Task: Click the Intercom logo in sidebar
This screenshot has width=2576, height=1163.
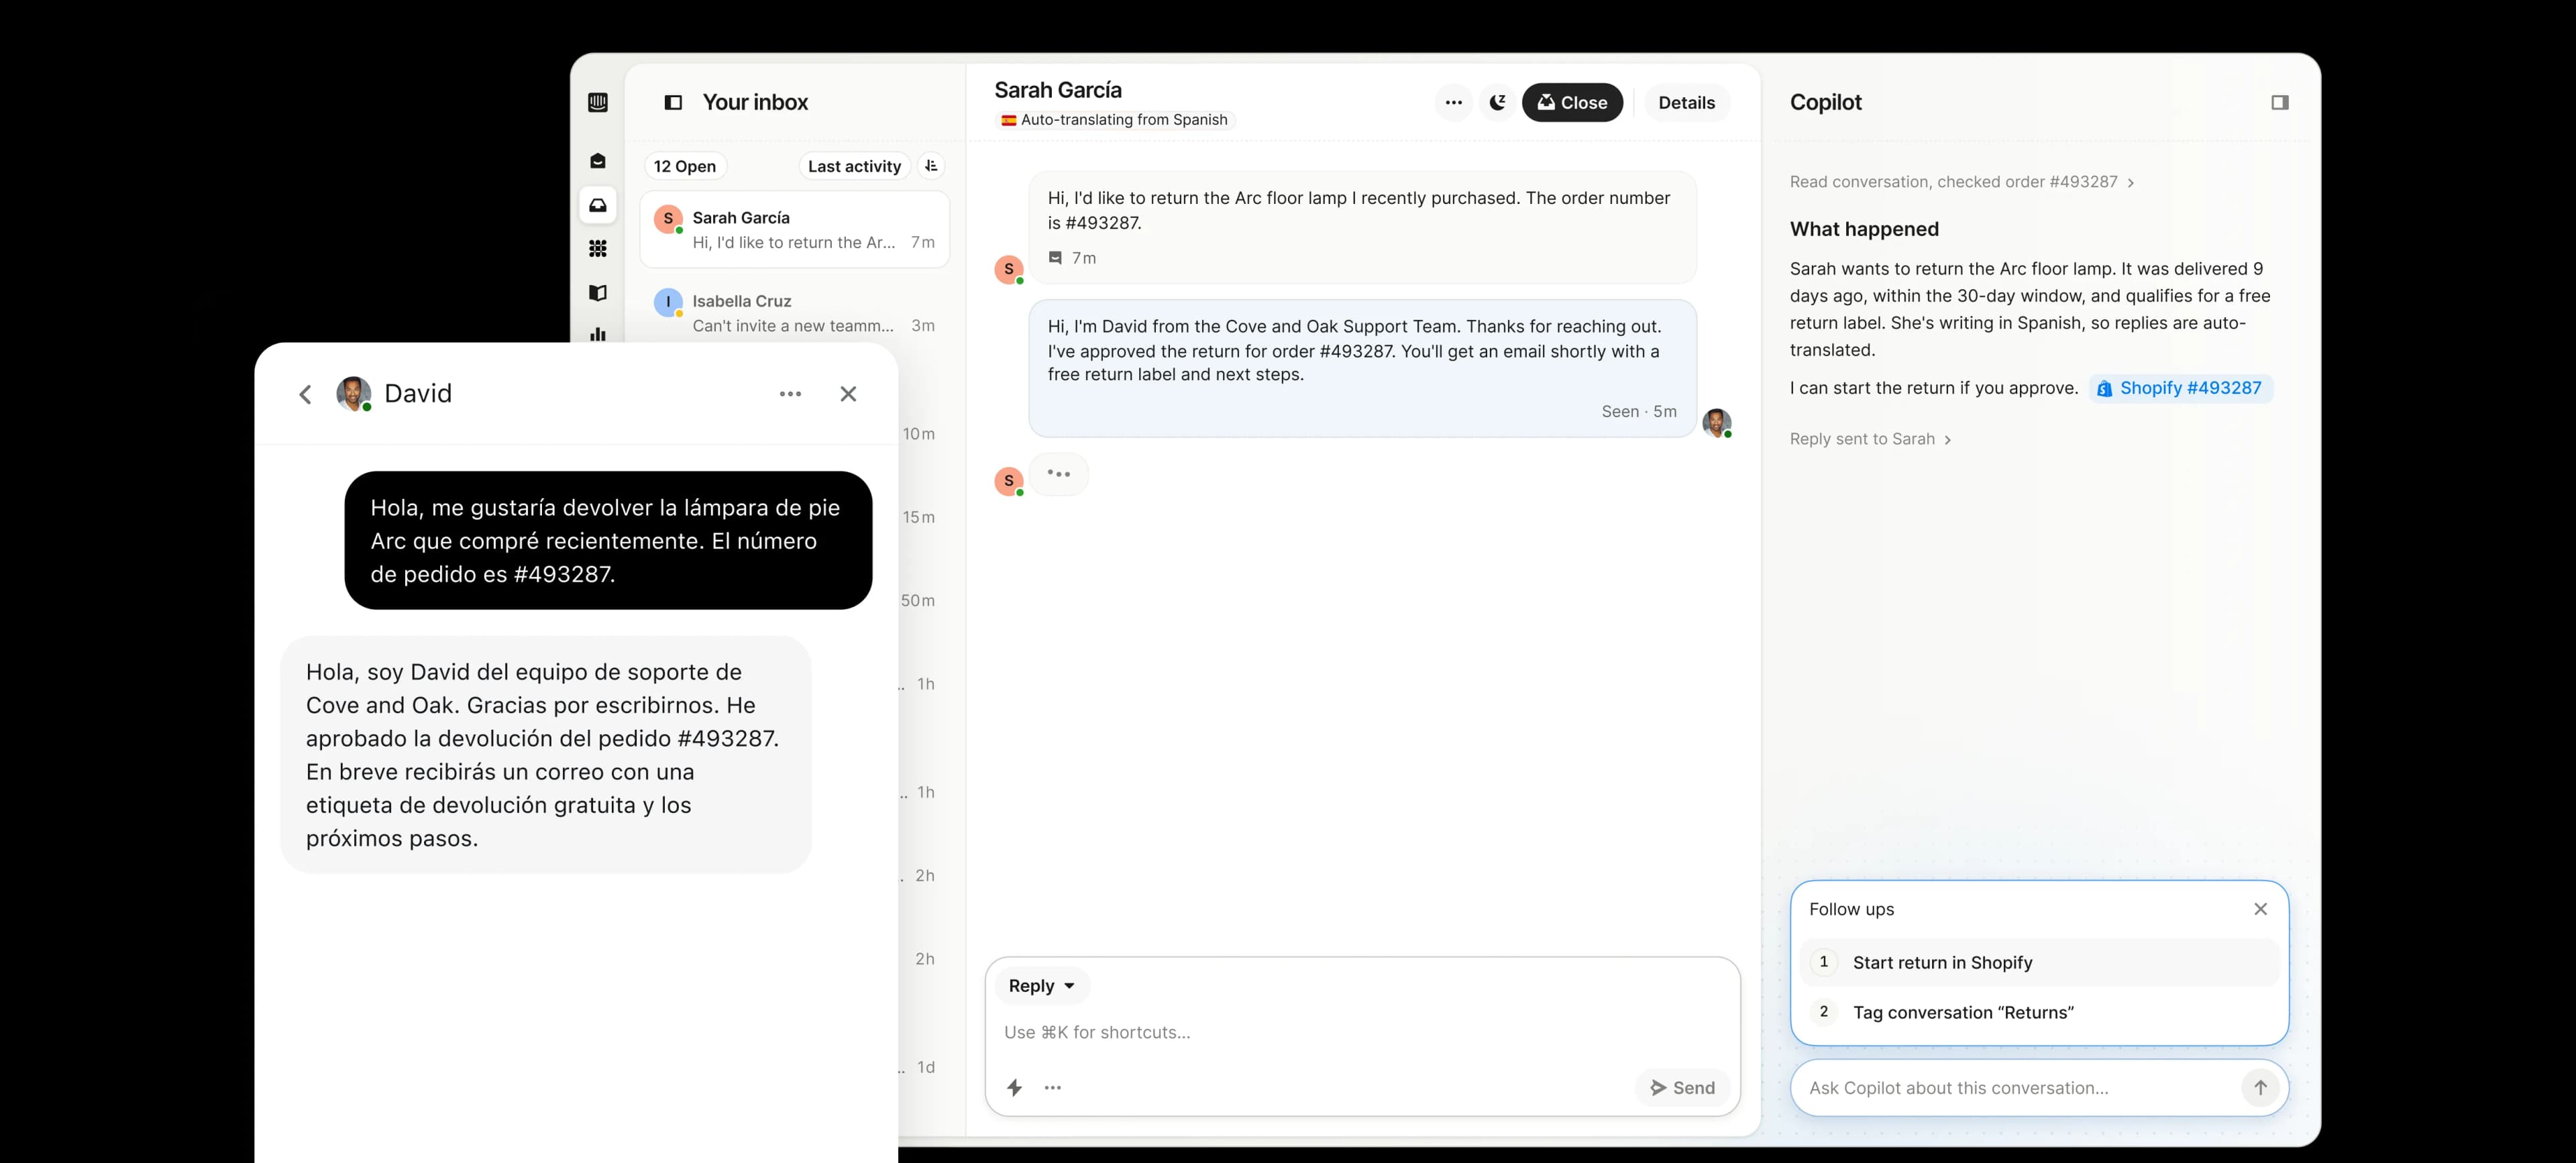Action: [598, 102]
